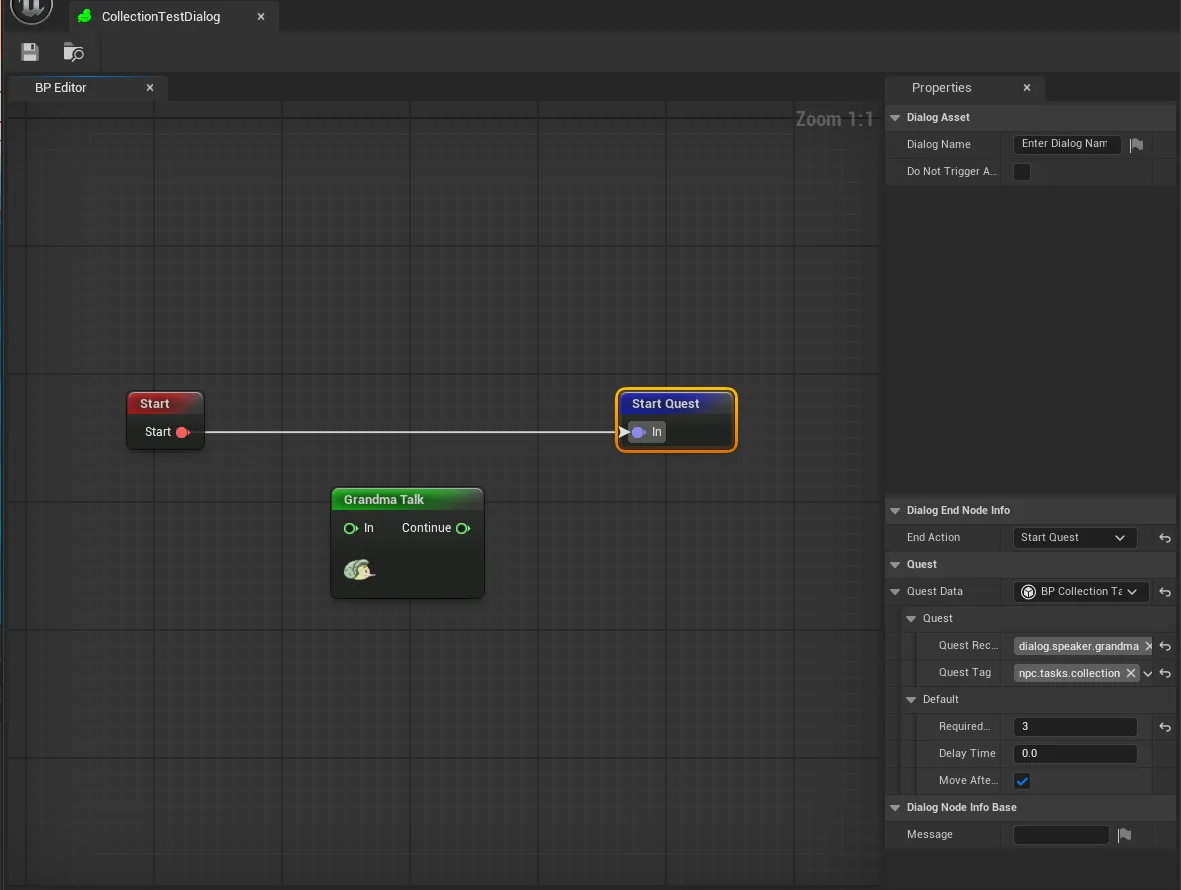The height and width of the screenshot is (890, 1181).
Task: Click the End Action property label
Action: coord(933,538)
